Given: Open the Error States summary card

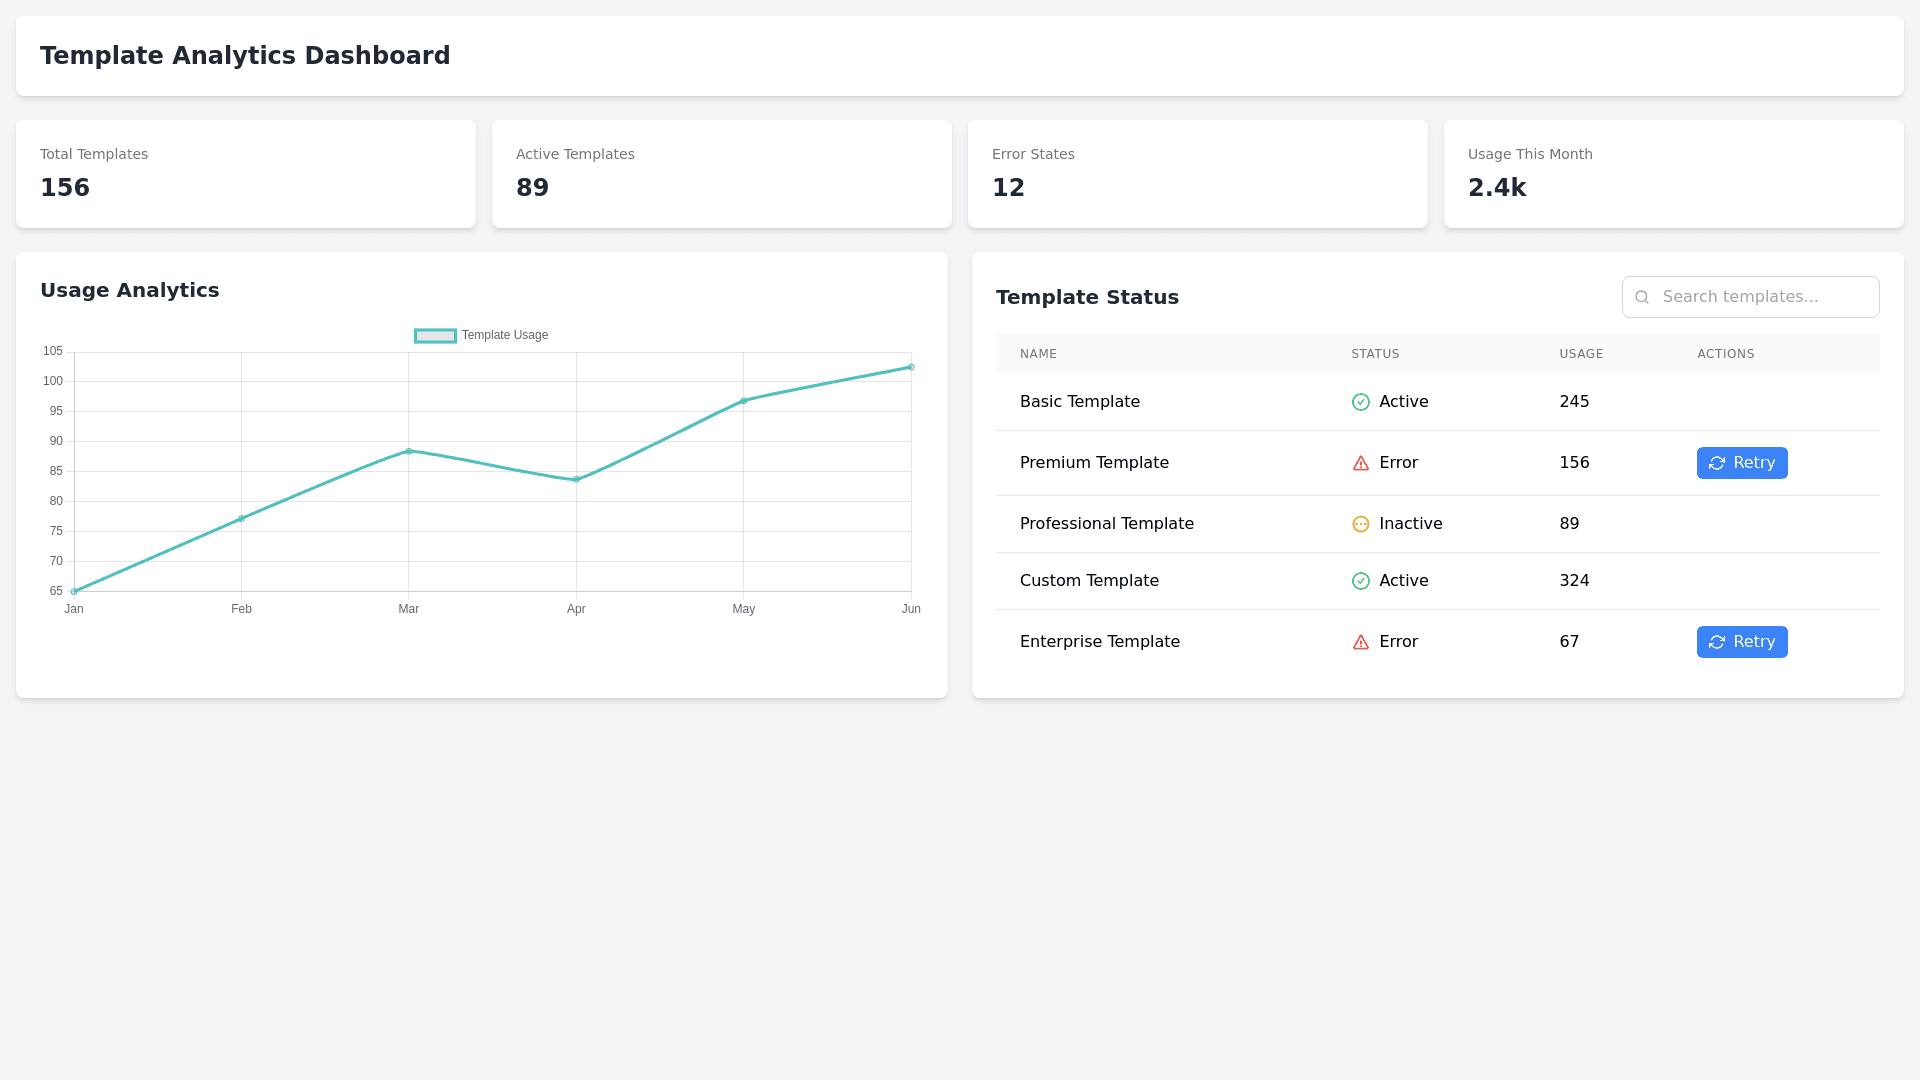Looking at the screenshot, I should click(1197, 174).
